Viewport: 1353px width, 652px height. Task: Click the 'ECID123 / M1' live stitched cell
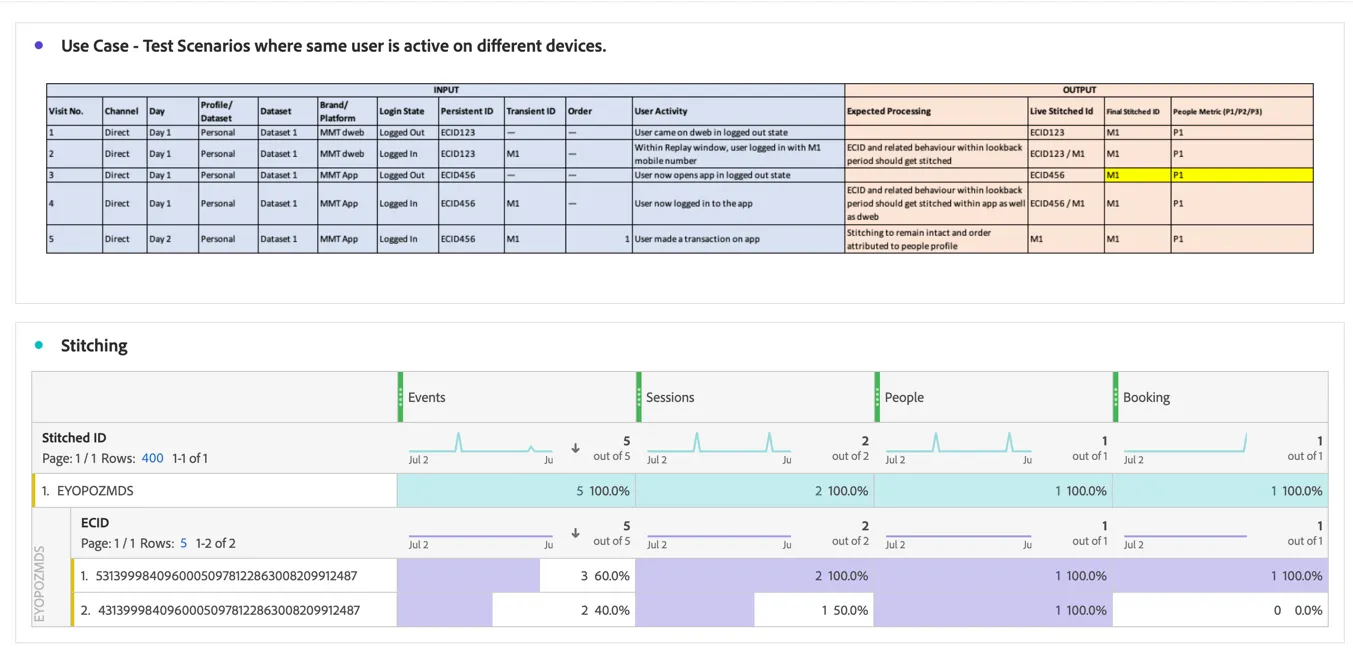pyautogui.click(x=1066, y=154)
